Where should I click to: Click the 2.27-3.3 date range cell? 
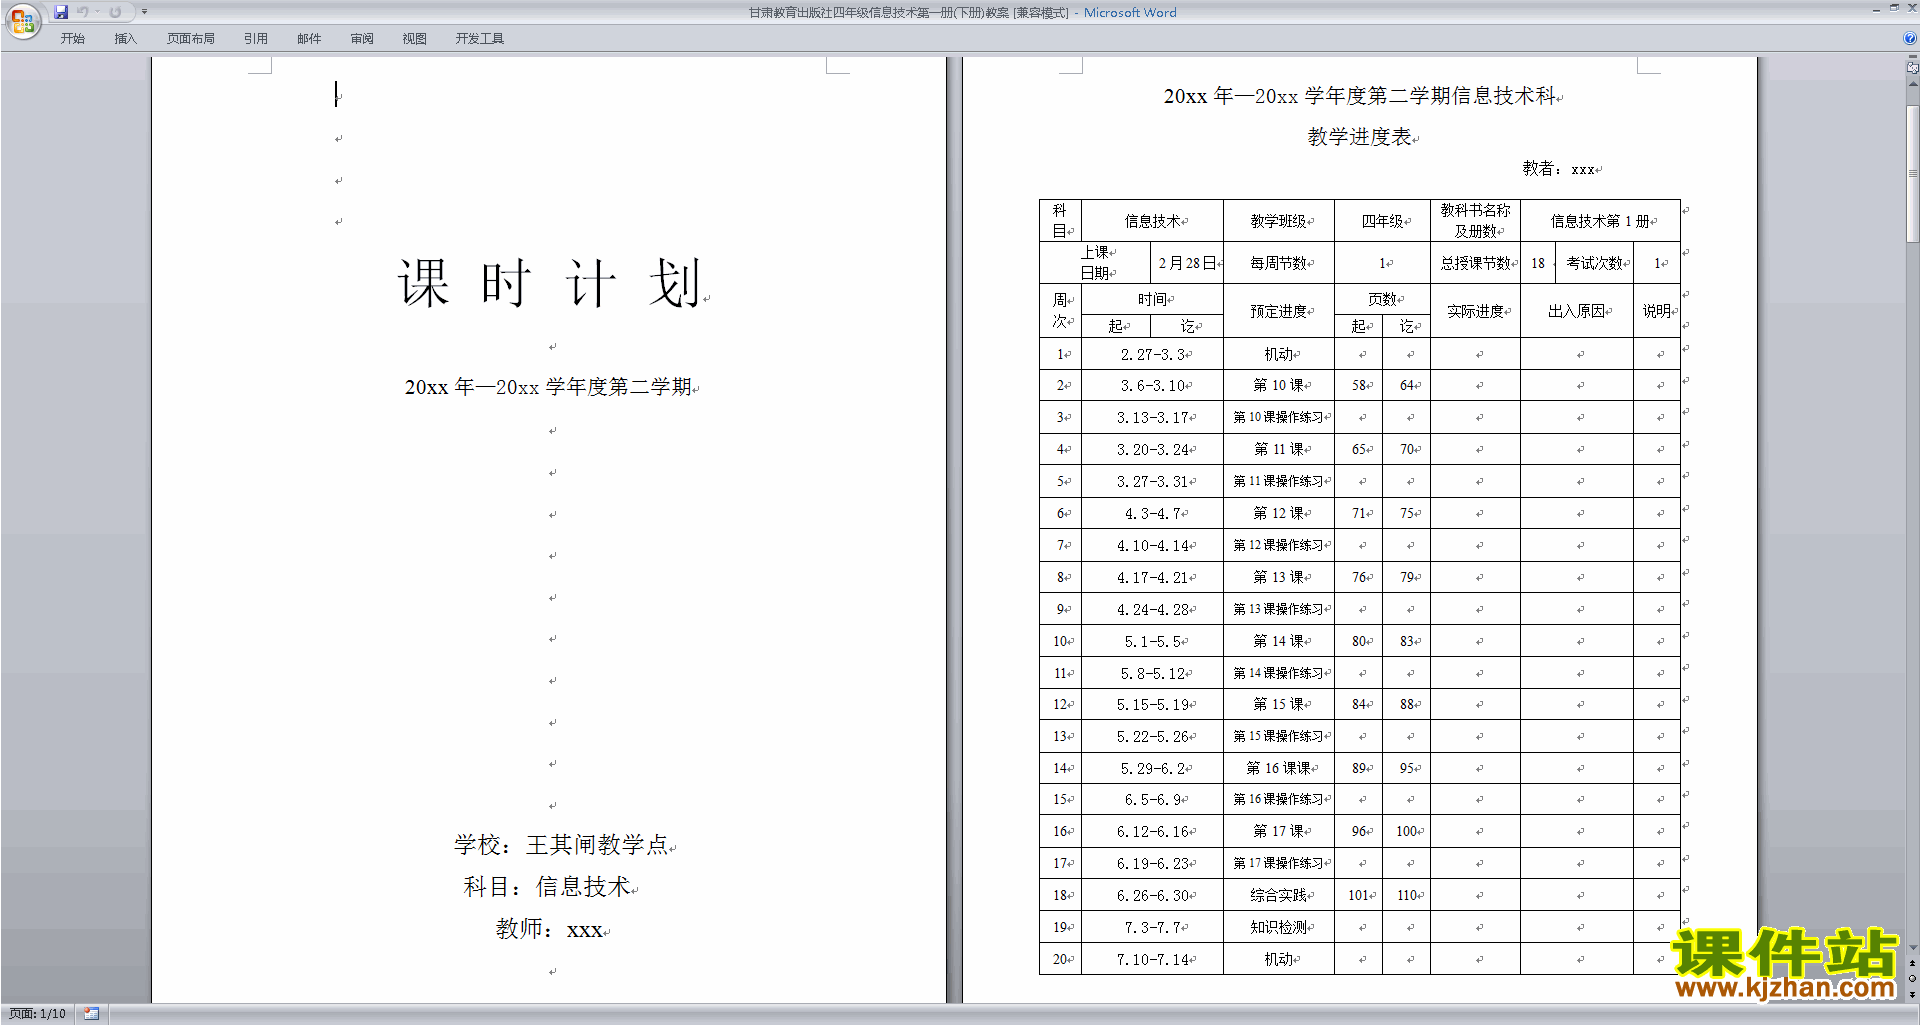pyautogui.click(x=1152, y=354)
